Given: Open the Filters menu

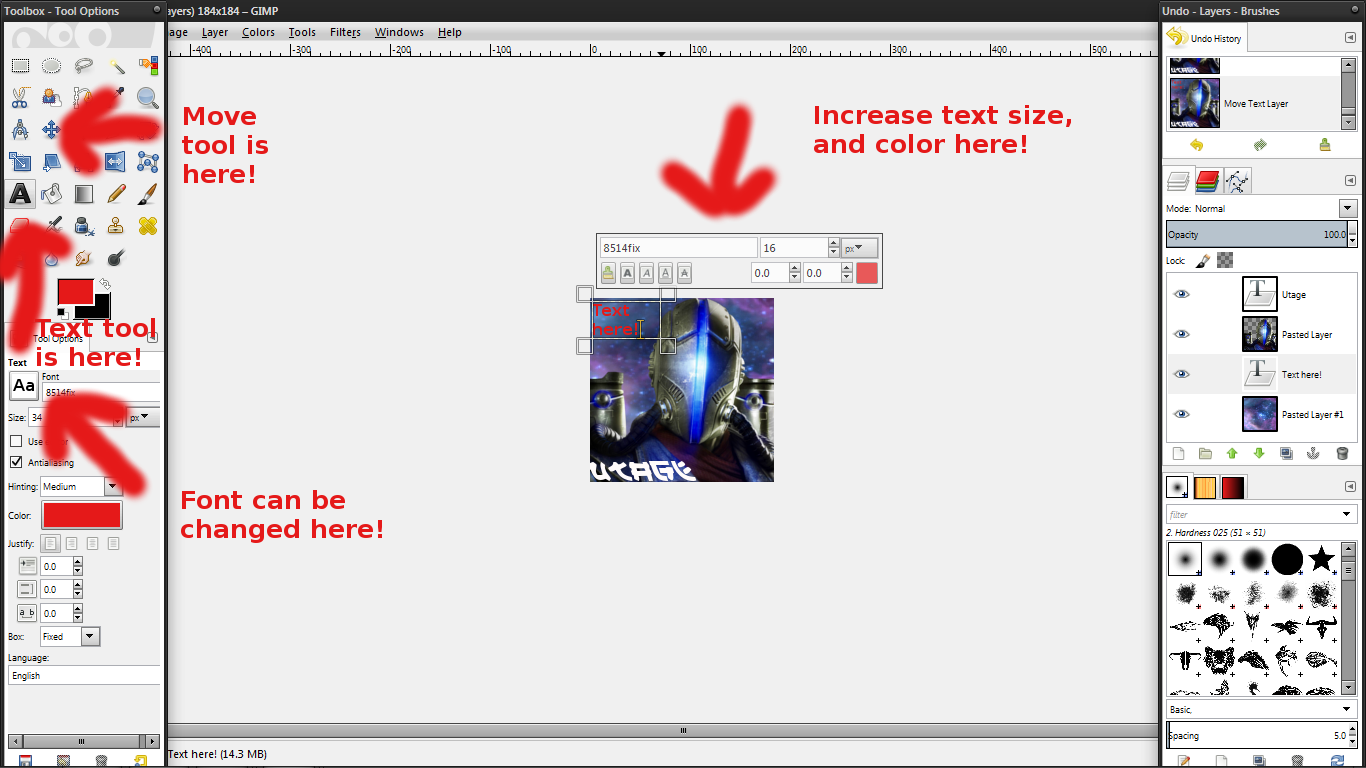Looking at the screenshot, I should click(x=345, y=32).
